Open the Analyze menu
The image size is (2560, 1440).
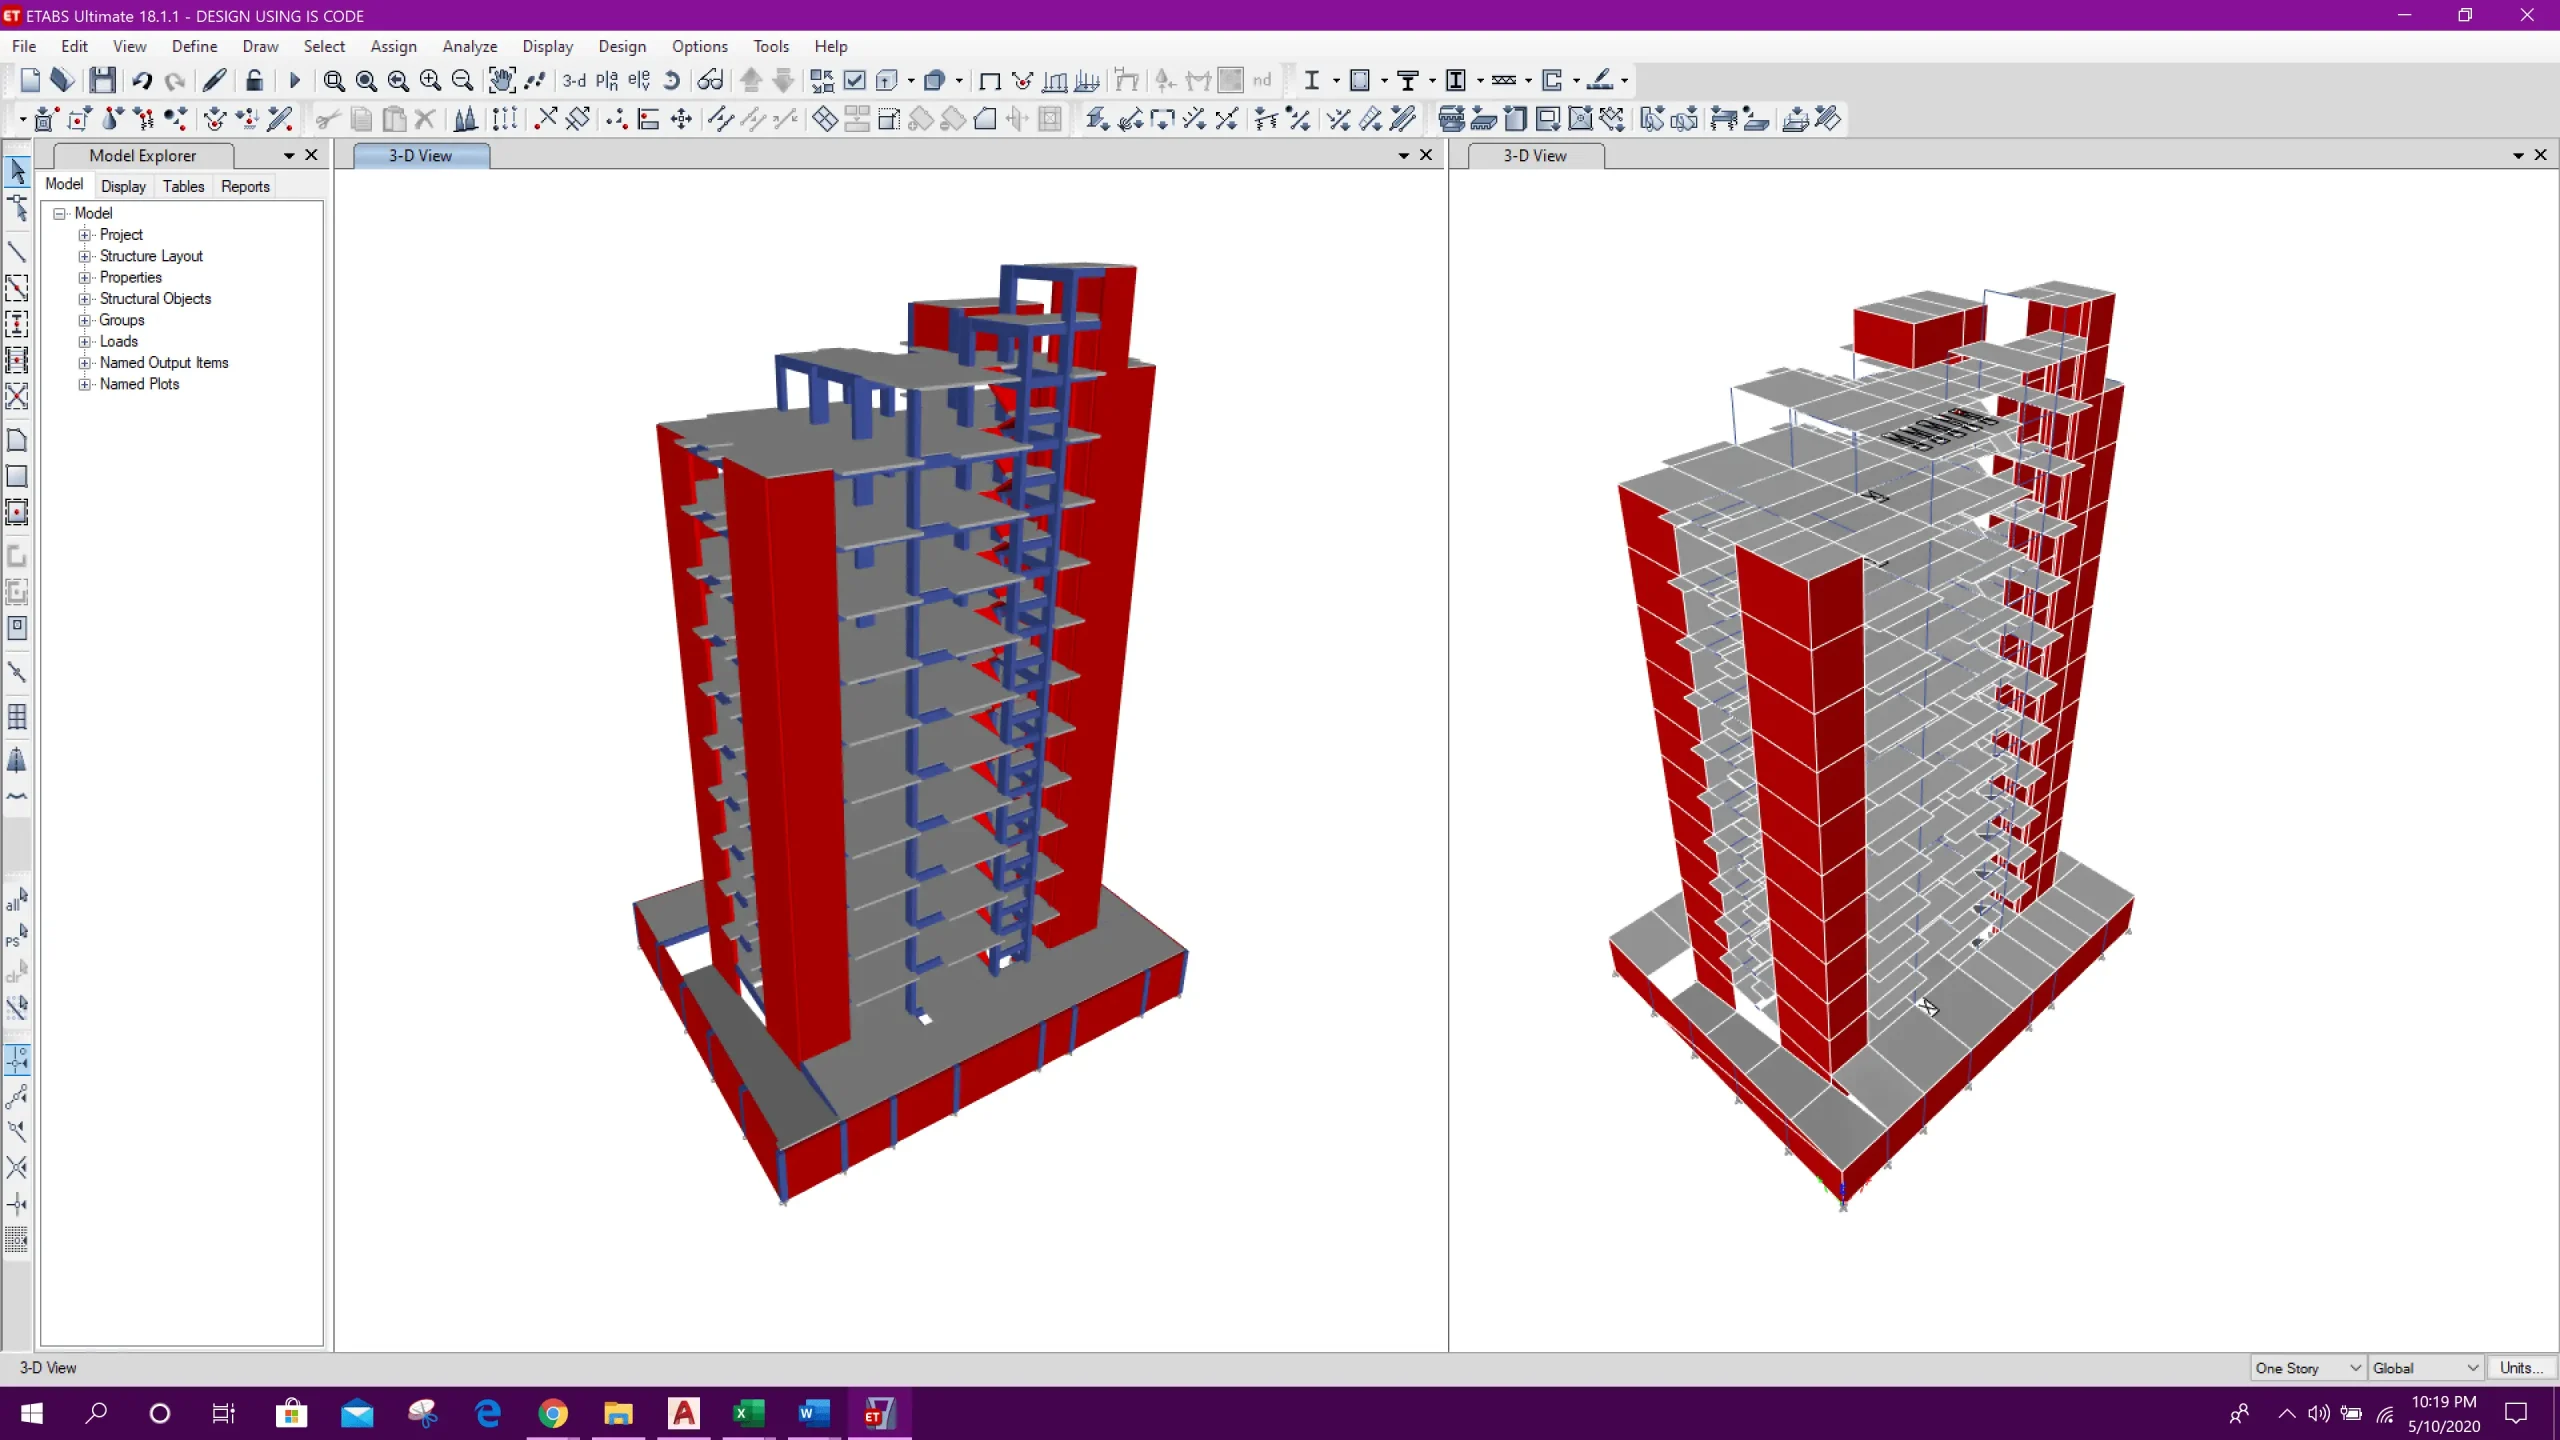pos(469,46)
